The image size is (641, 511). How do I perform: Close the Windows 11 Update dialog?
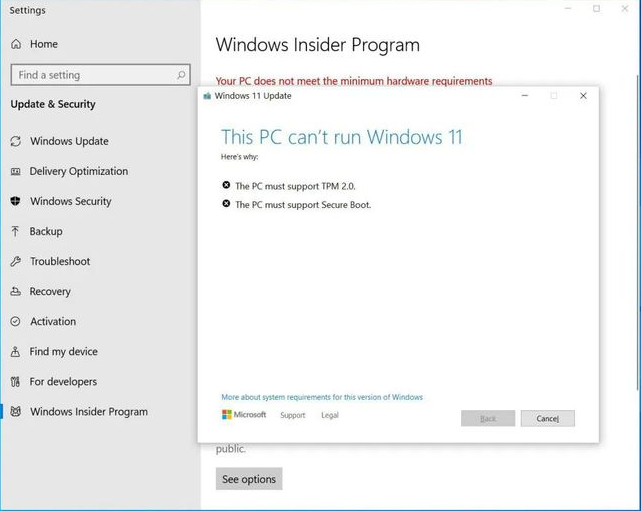pyautogui.click(x=583, y=96)
